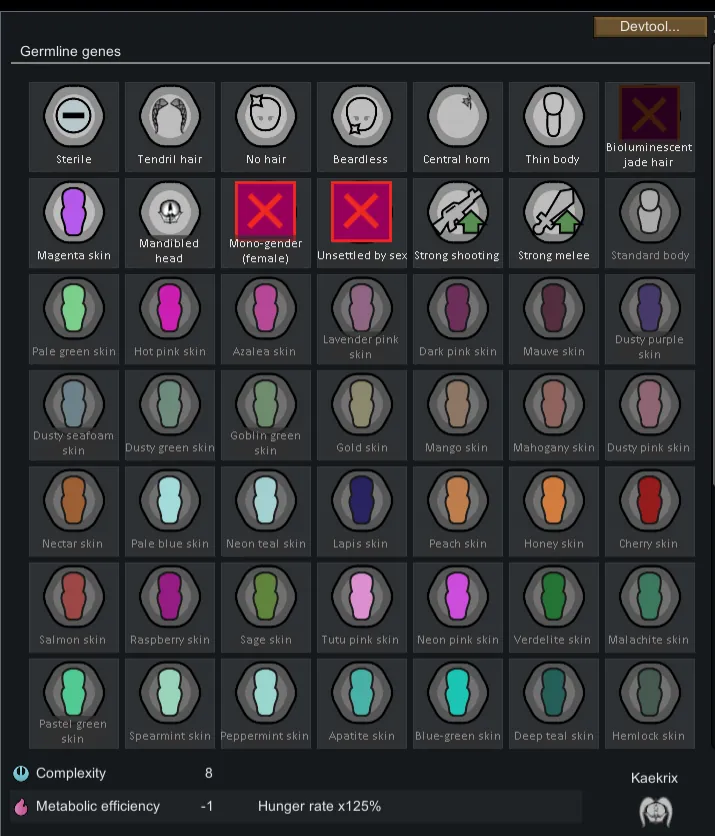Click the Kaekrix xenotype icon
This screenshot has width=715, height=836.
pos(655,811)
